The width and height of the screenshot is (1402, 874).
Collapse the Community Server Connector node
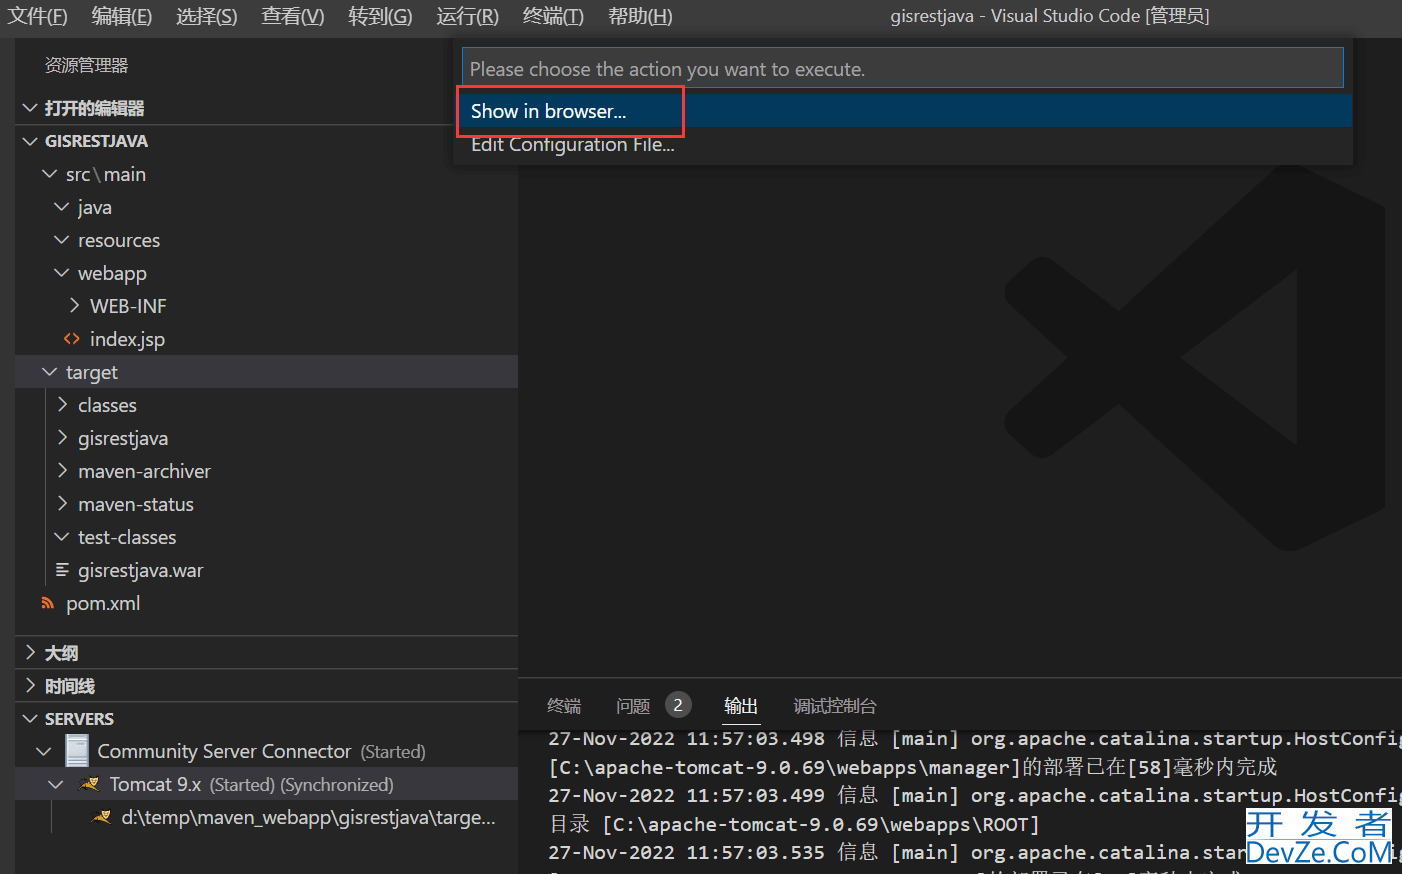coord(43,751)
